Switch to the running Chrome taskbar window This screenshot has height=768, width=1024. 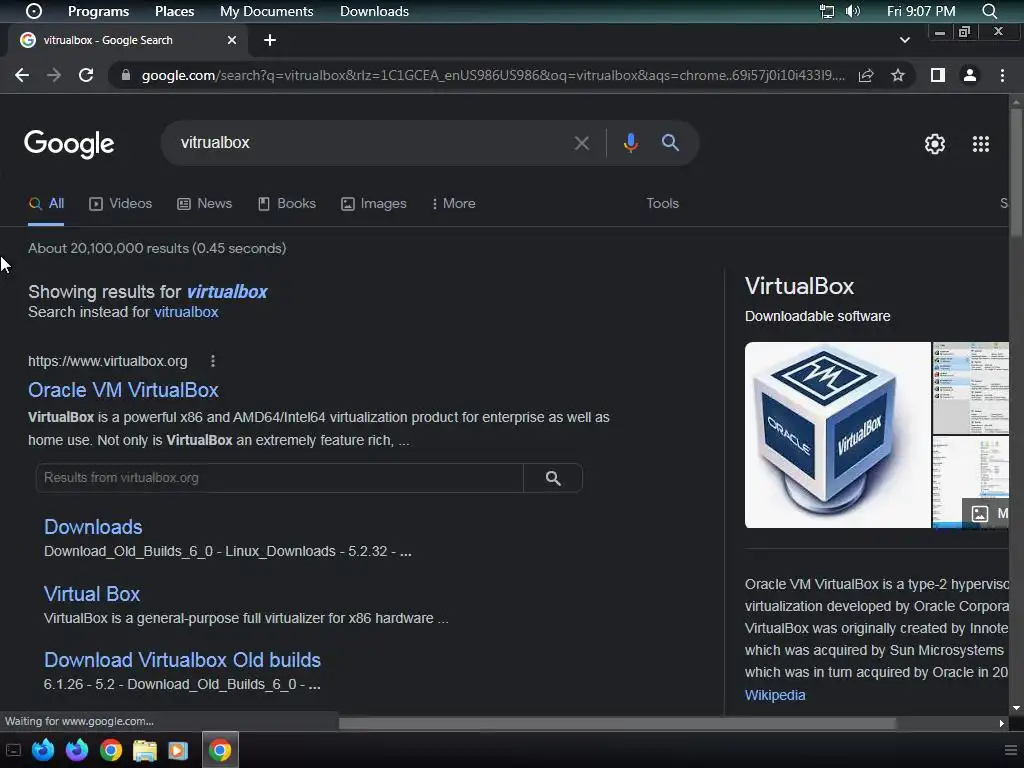(220, 750)
